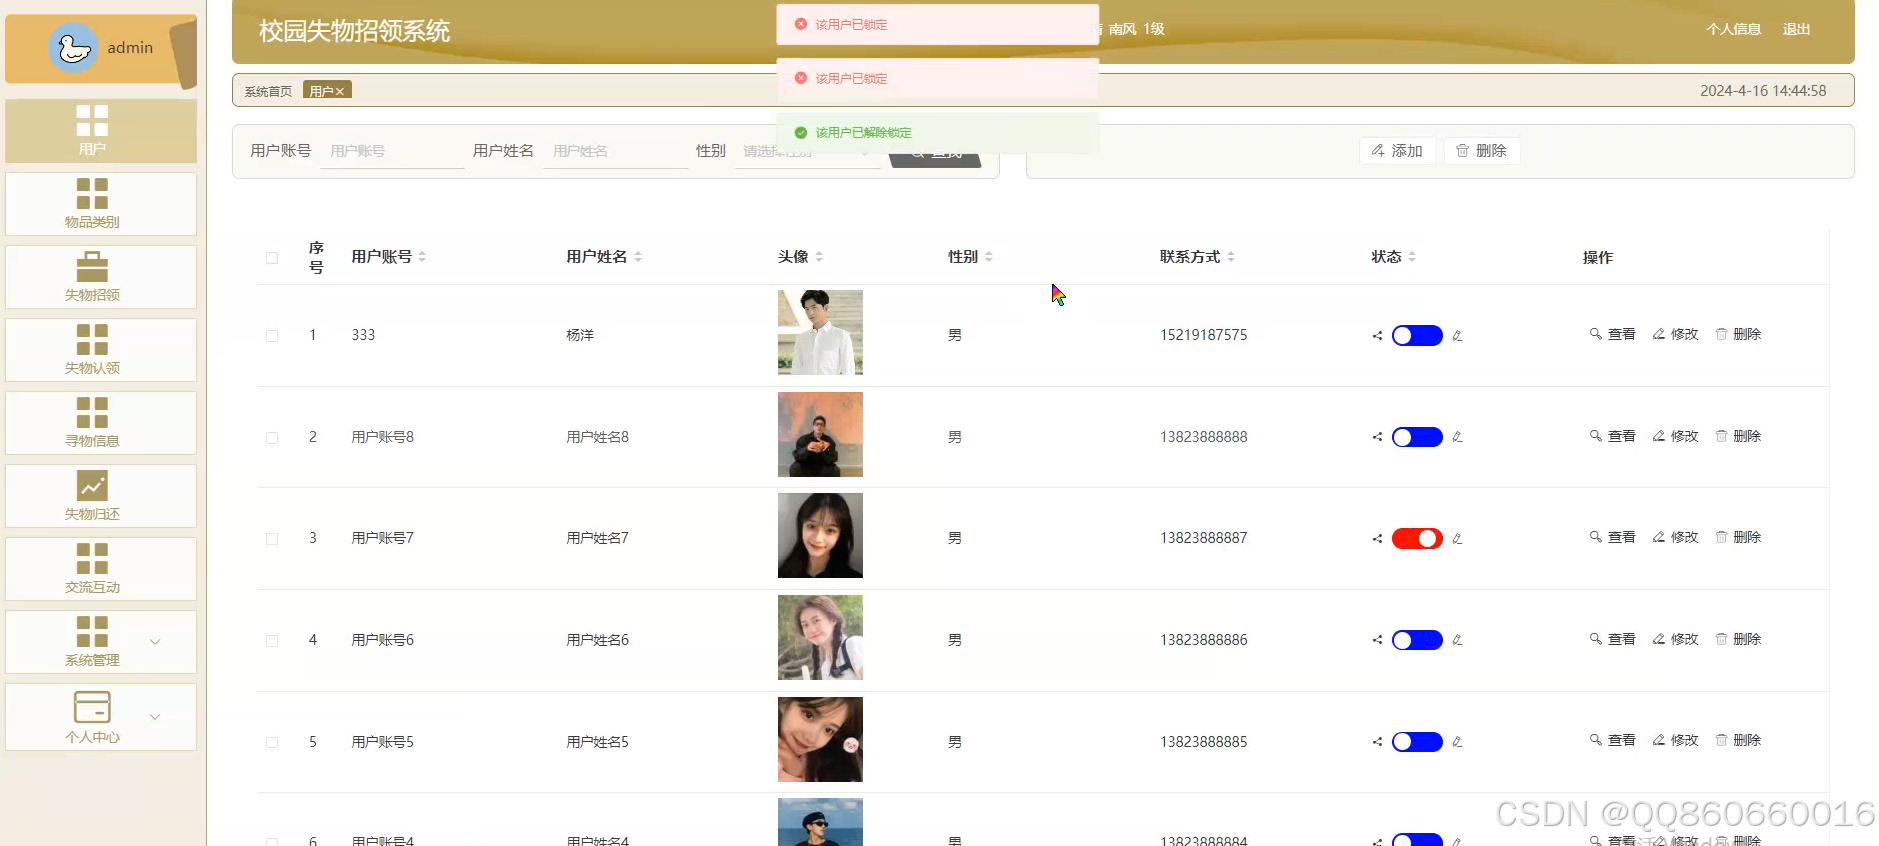Click the share icon in 用户账号5 row

[x=1377, y=742]
